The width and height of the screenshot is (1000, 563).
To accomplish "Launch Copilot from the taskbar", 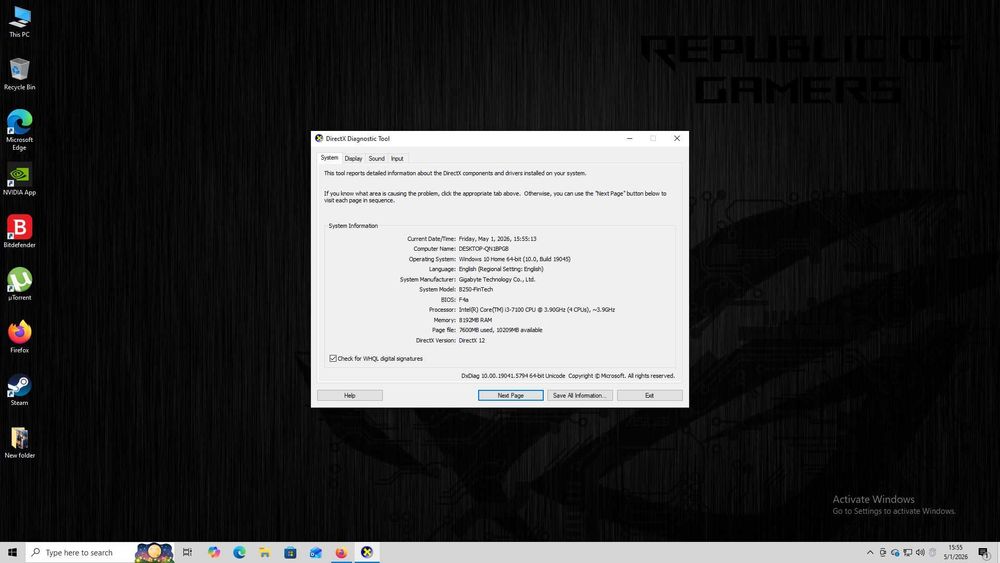I will click(x=214, y=552).
